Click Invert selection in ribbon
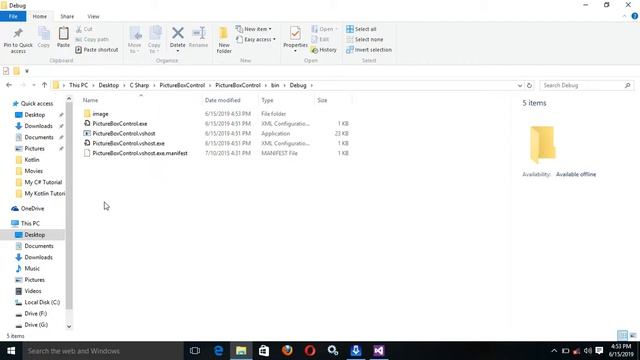The width and height of the screenshot is (640, 360). click(369, 49)
